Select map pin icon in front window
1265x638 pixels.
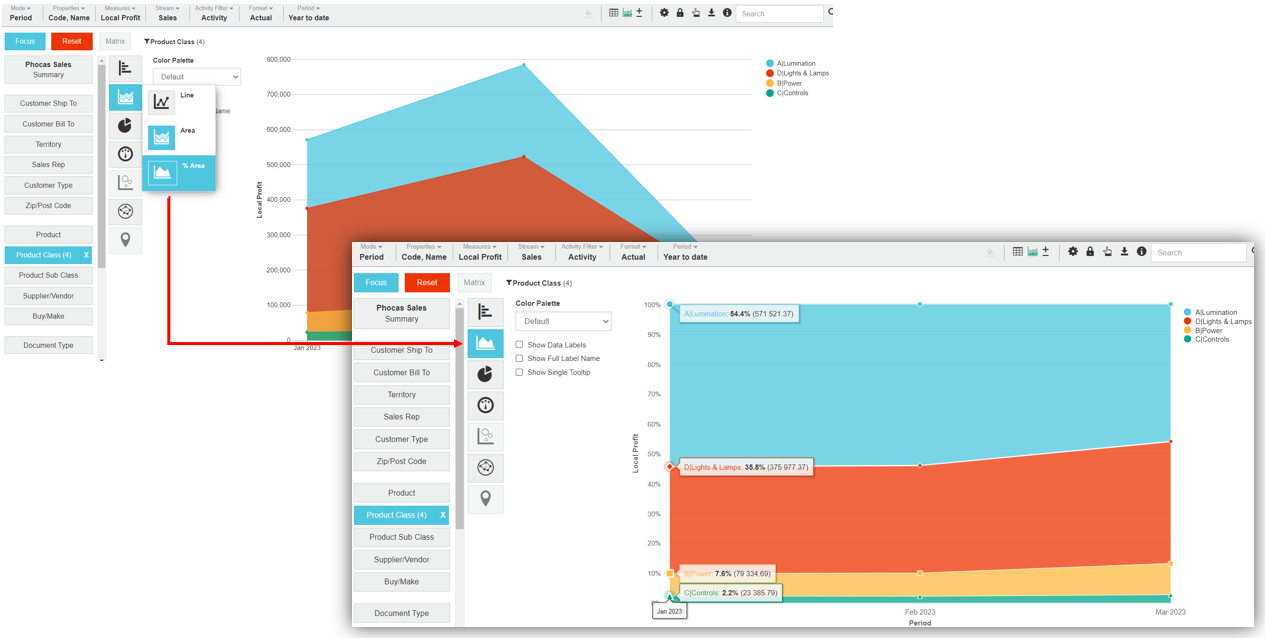coord(485,498)
